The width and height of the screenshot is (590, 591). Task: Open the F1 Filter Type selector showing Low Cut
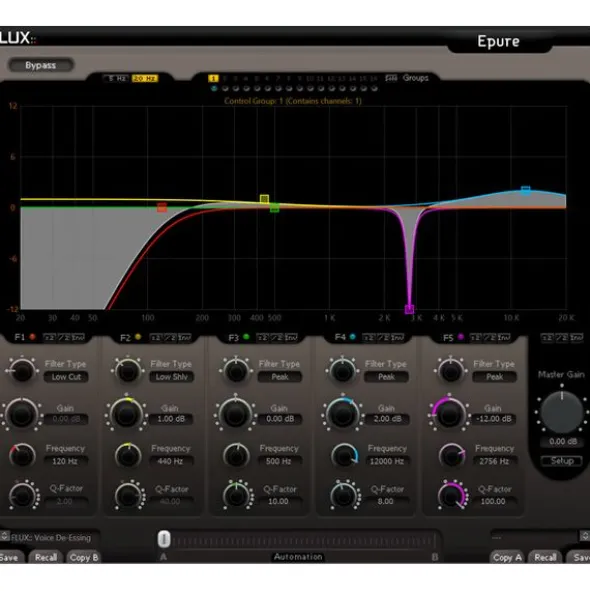(66, 377)
